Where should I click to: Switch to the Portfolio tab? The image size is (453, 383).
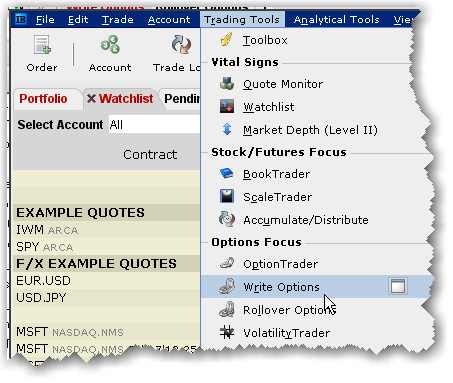43,99
